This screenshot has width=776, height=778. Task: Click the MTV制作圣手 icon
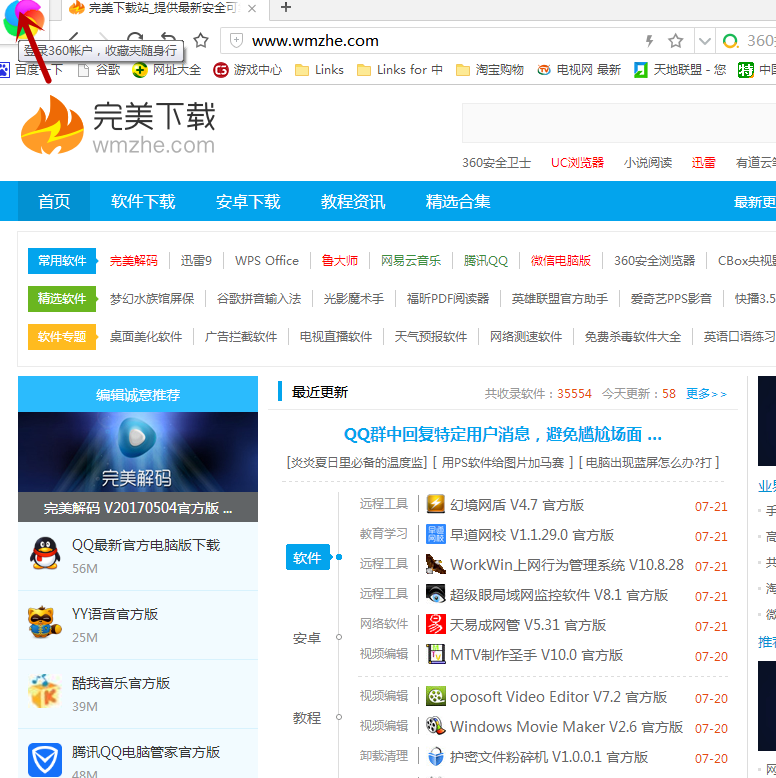(436, 654)
